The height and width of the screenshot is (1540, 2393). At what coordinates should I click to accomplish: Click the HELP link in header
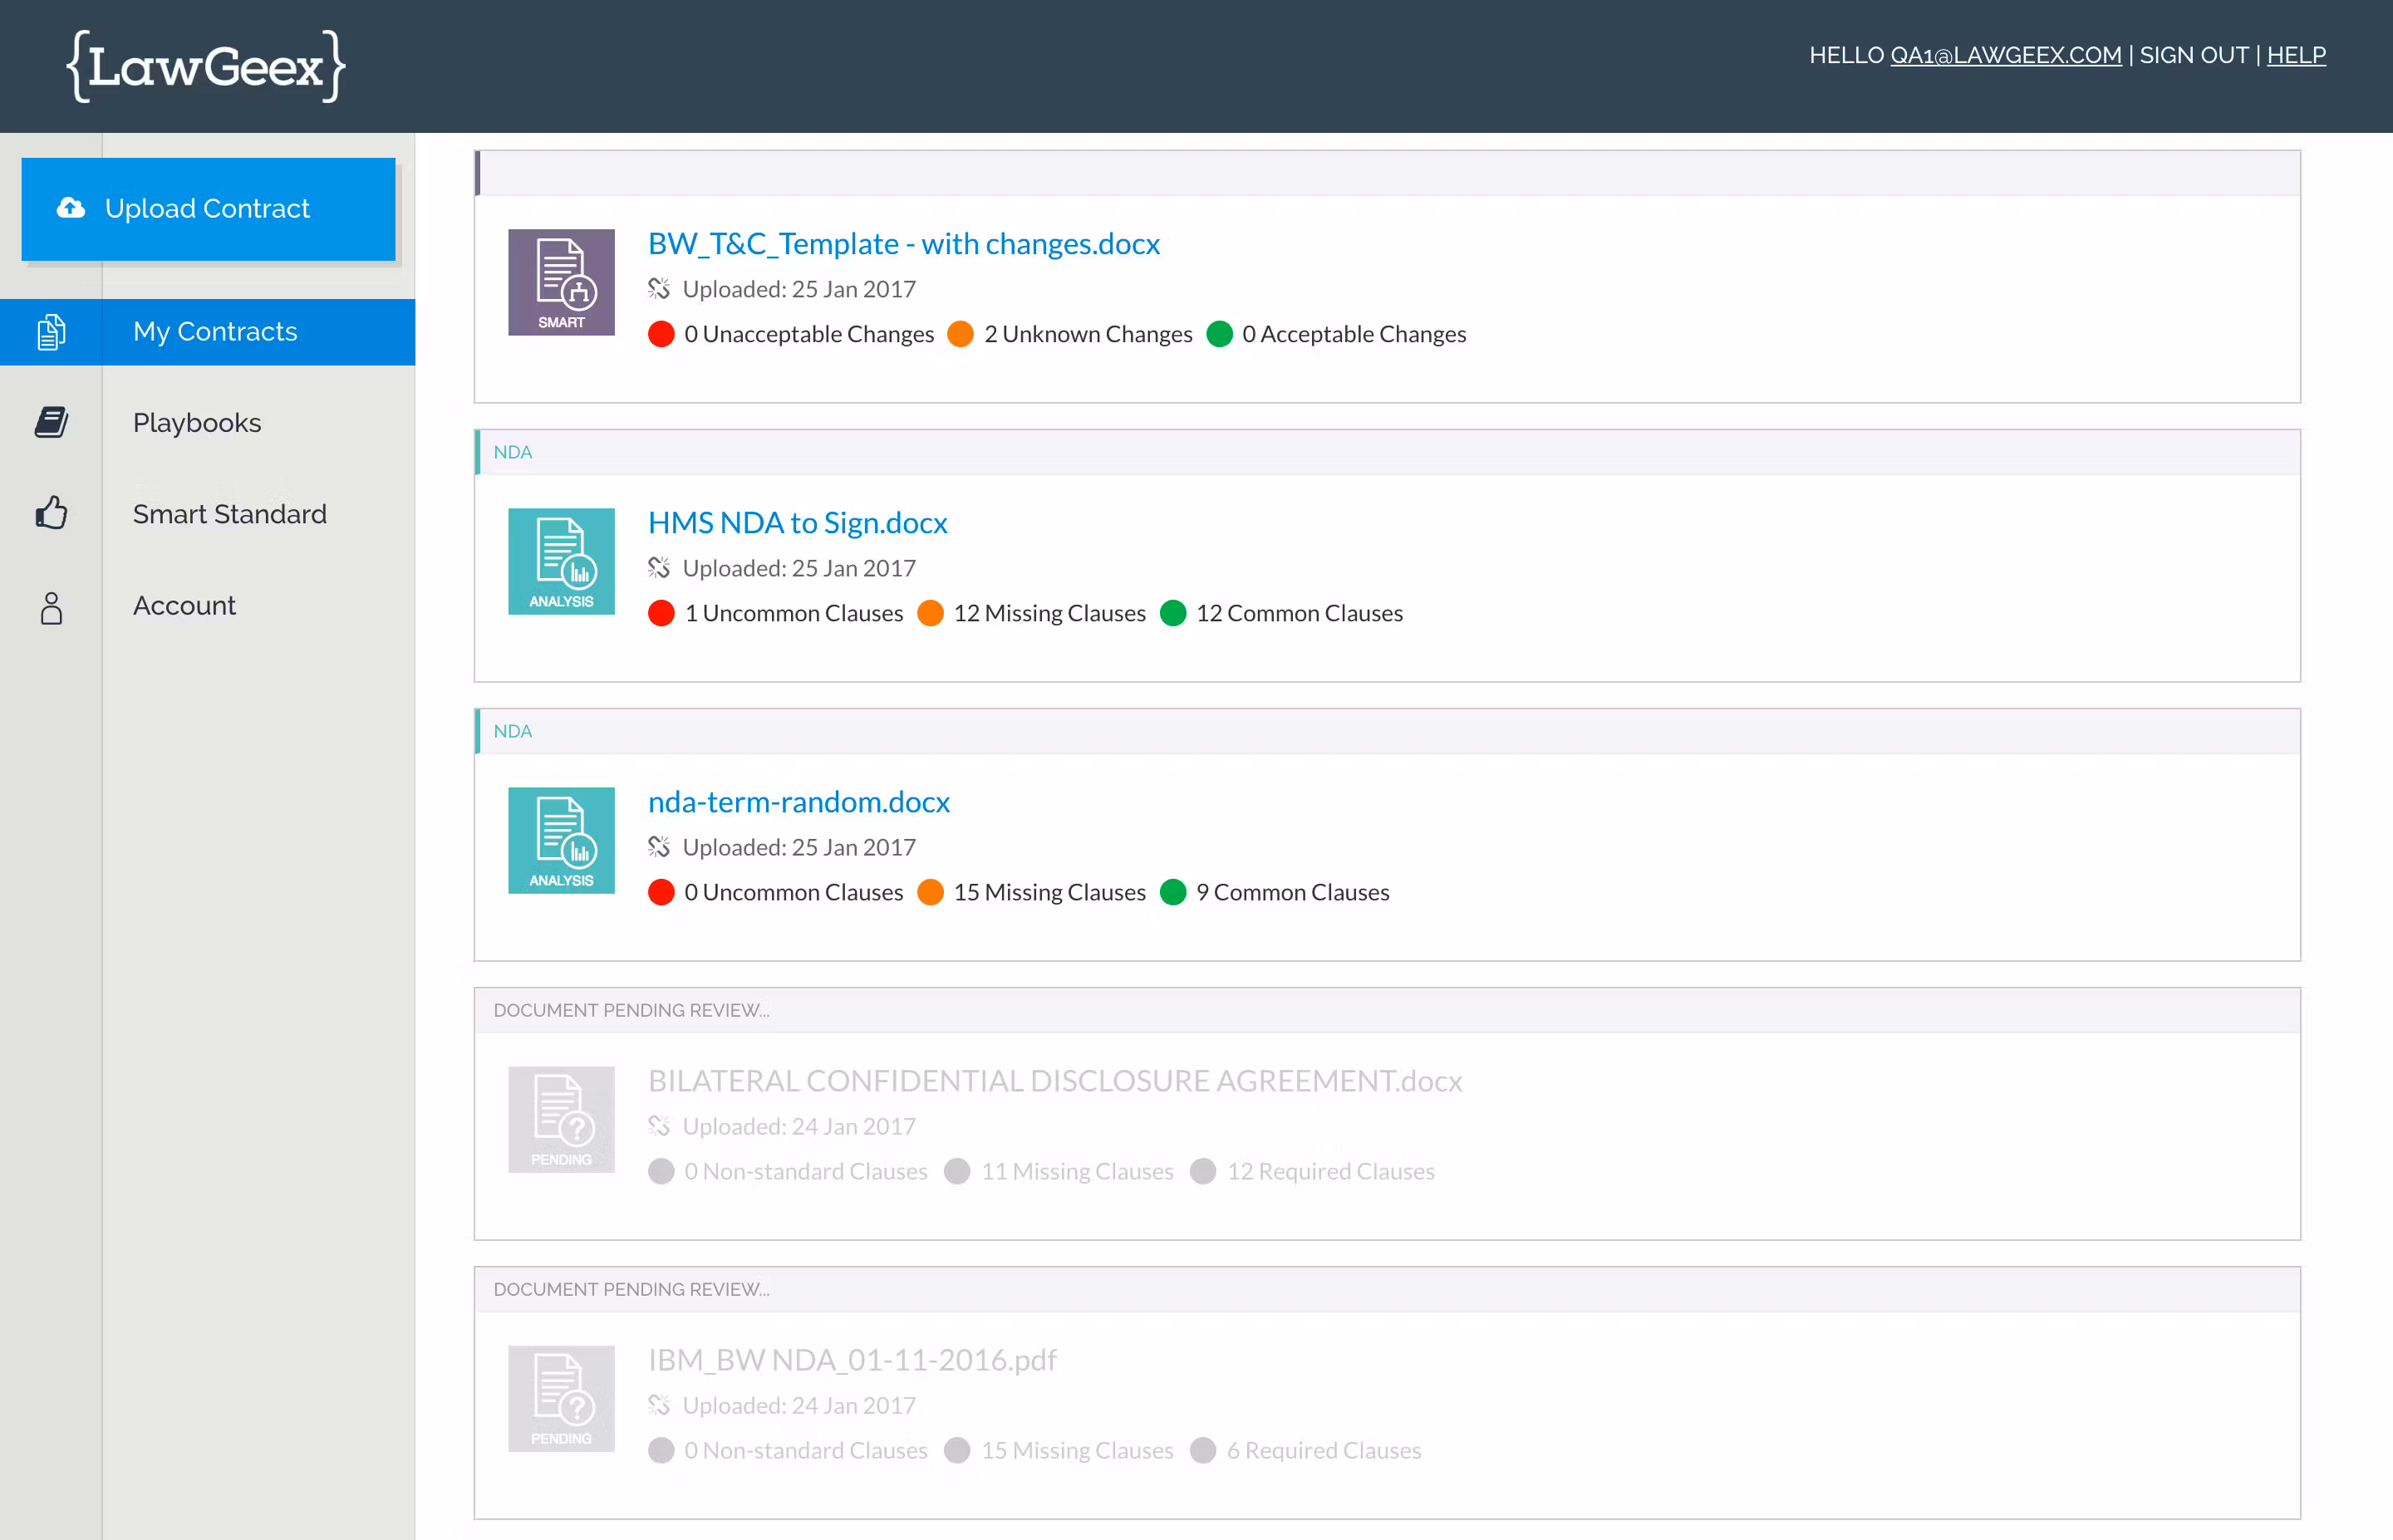click(x=2295, y=55)
